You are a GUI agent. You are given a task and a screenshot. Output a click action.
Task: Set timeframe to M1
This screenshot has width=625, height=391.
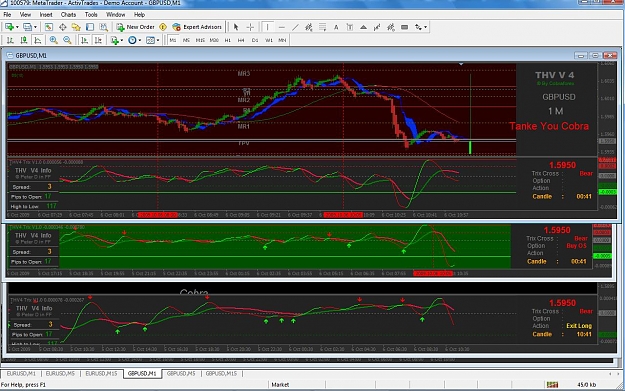[173, 40]
